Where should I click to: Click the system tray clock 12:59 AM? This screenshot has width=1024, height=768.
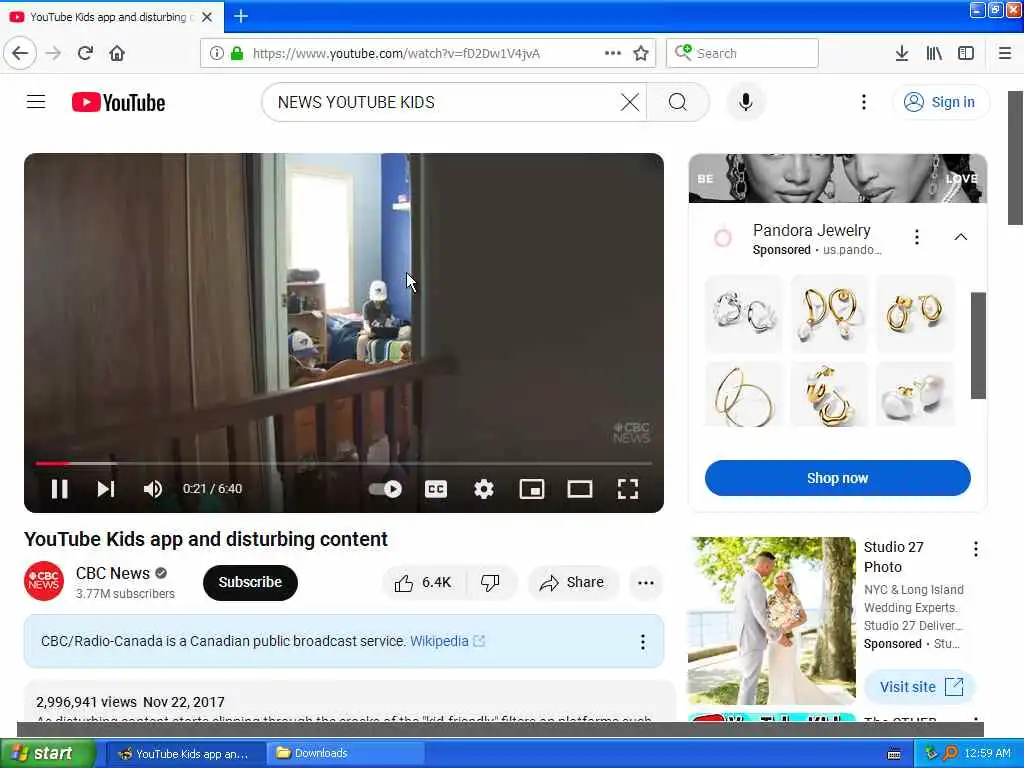987,754
